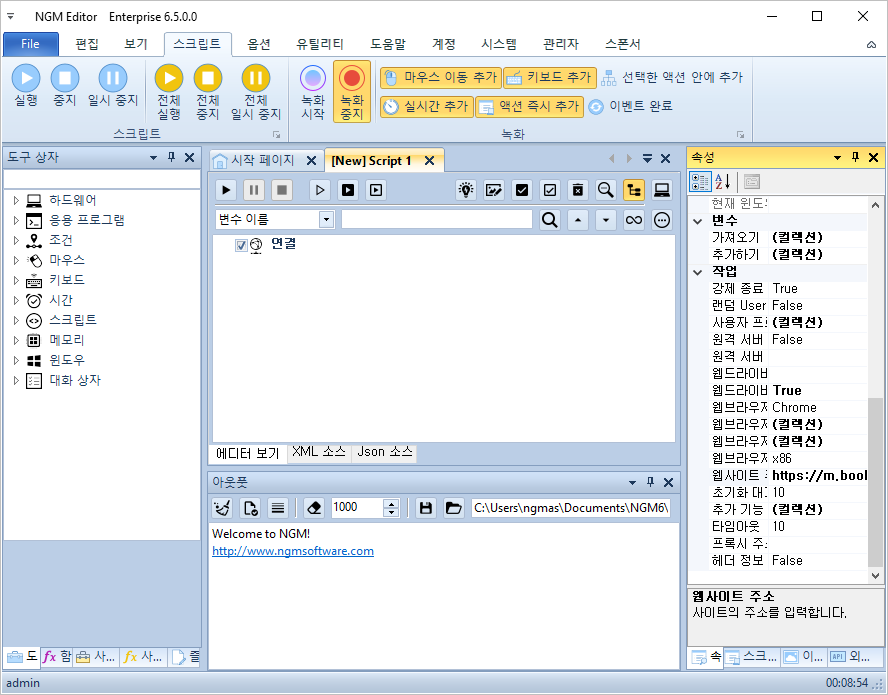Click the lightbulb icon in editor toolbar
888x695 pixels.
click(x=466, y=190)
